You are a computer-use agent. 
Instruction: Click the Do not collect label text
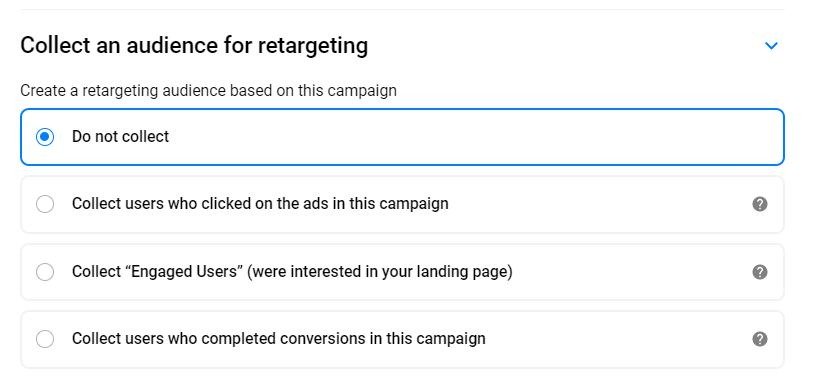click(120, 137)
